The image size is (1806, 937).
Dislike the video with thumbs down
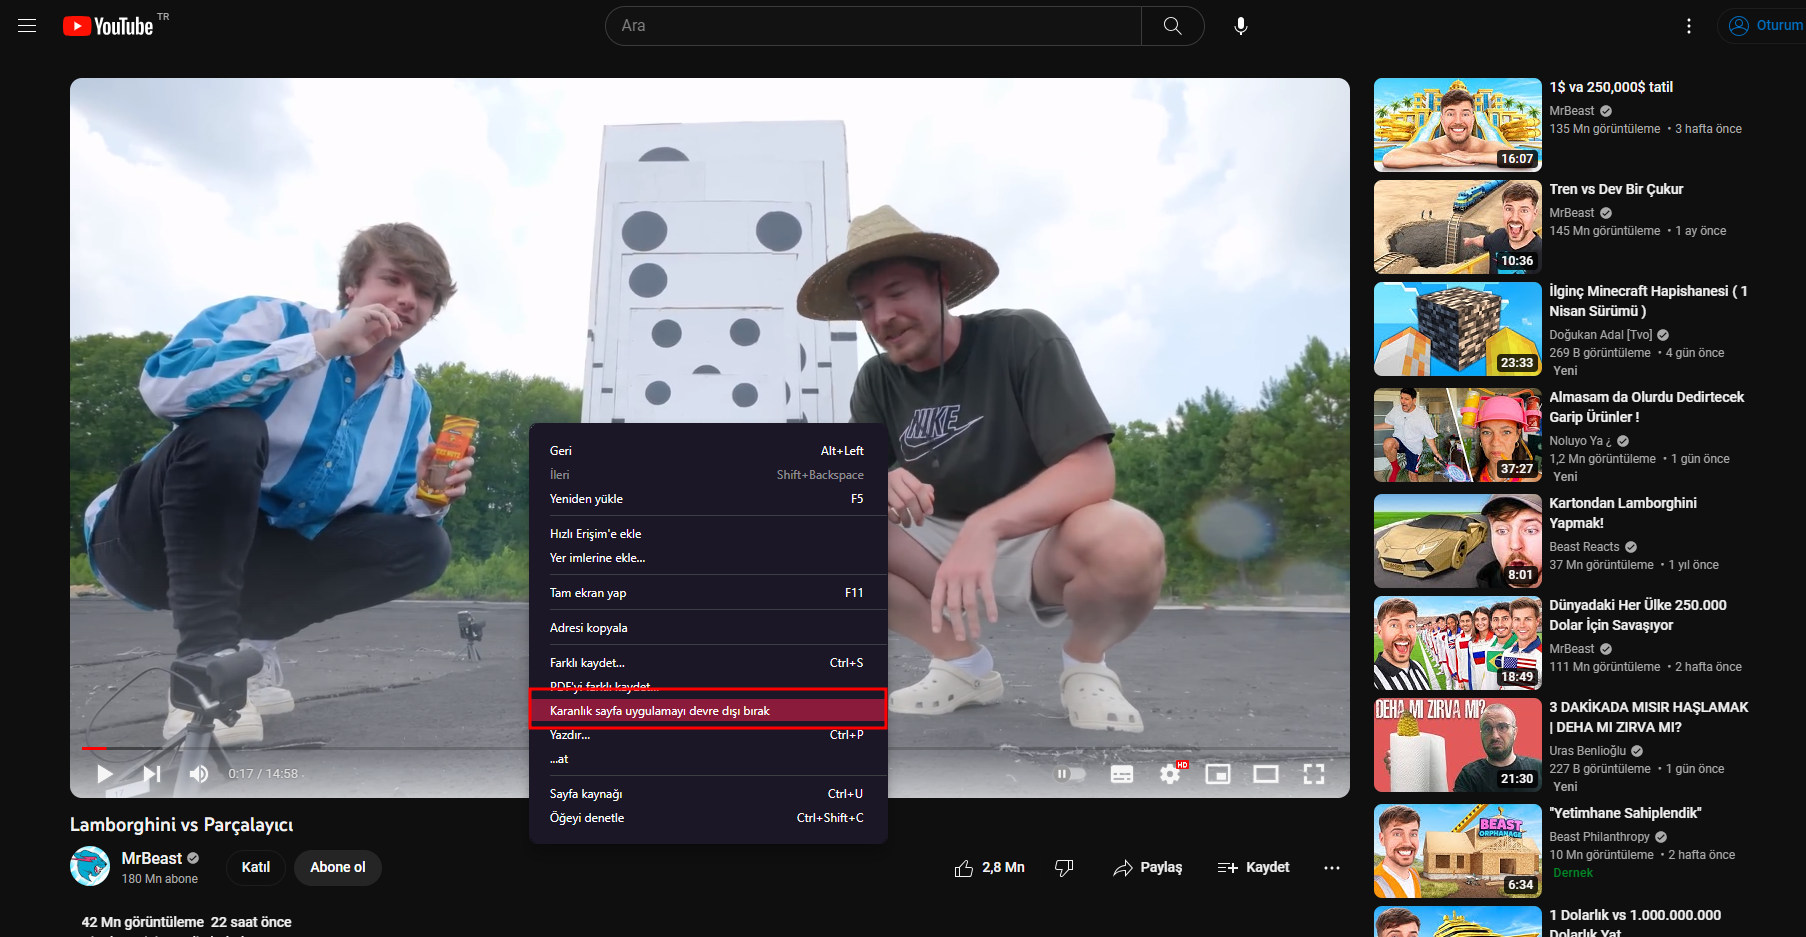(1064, 868)
